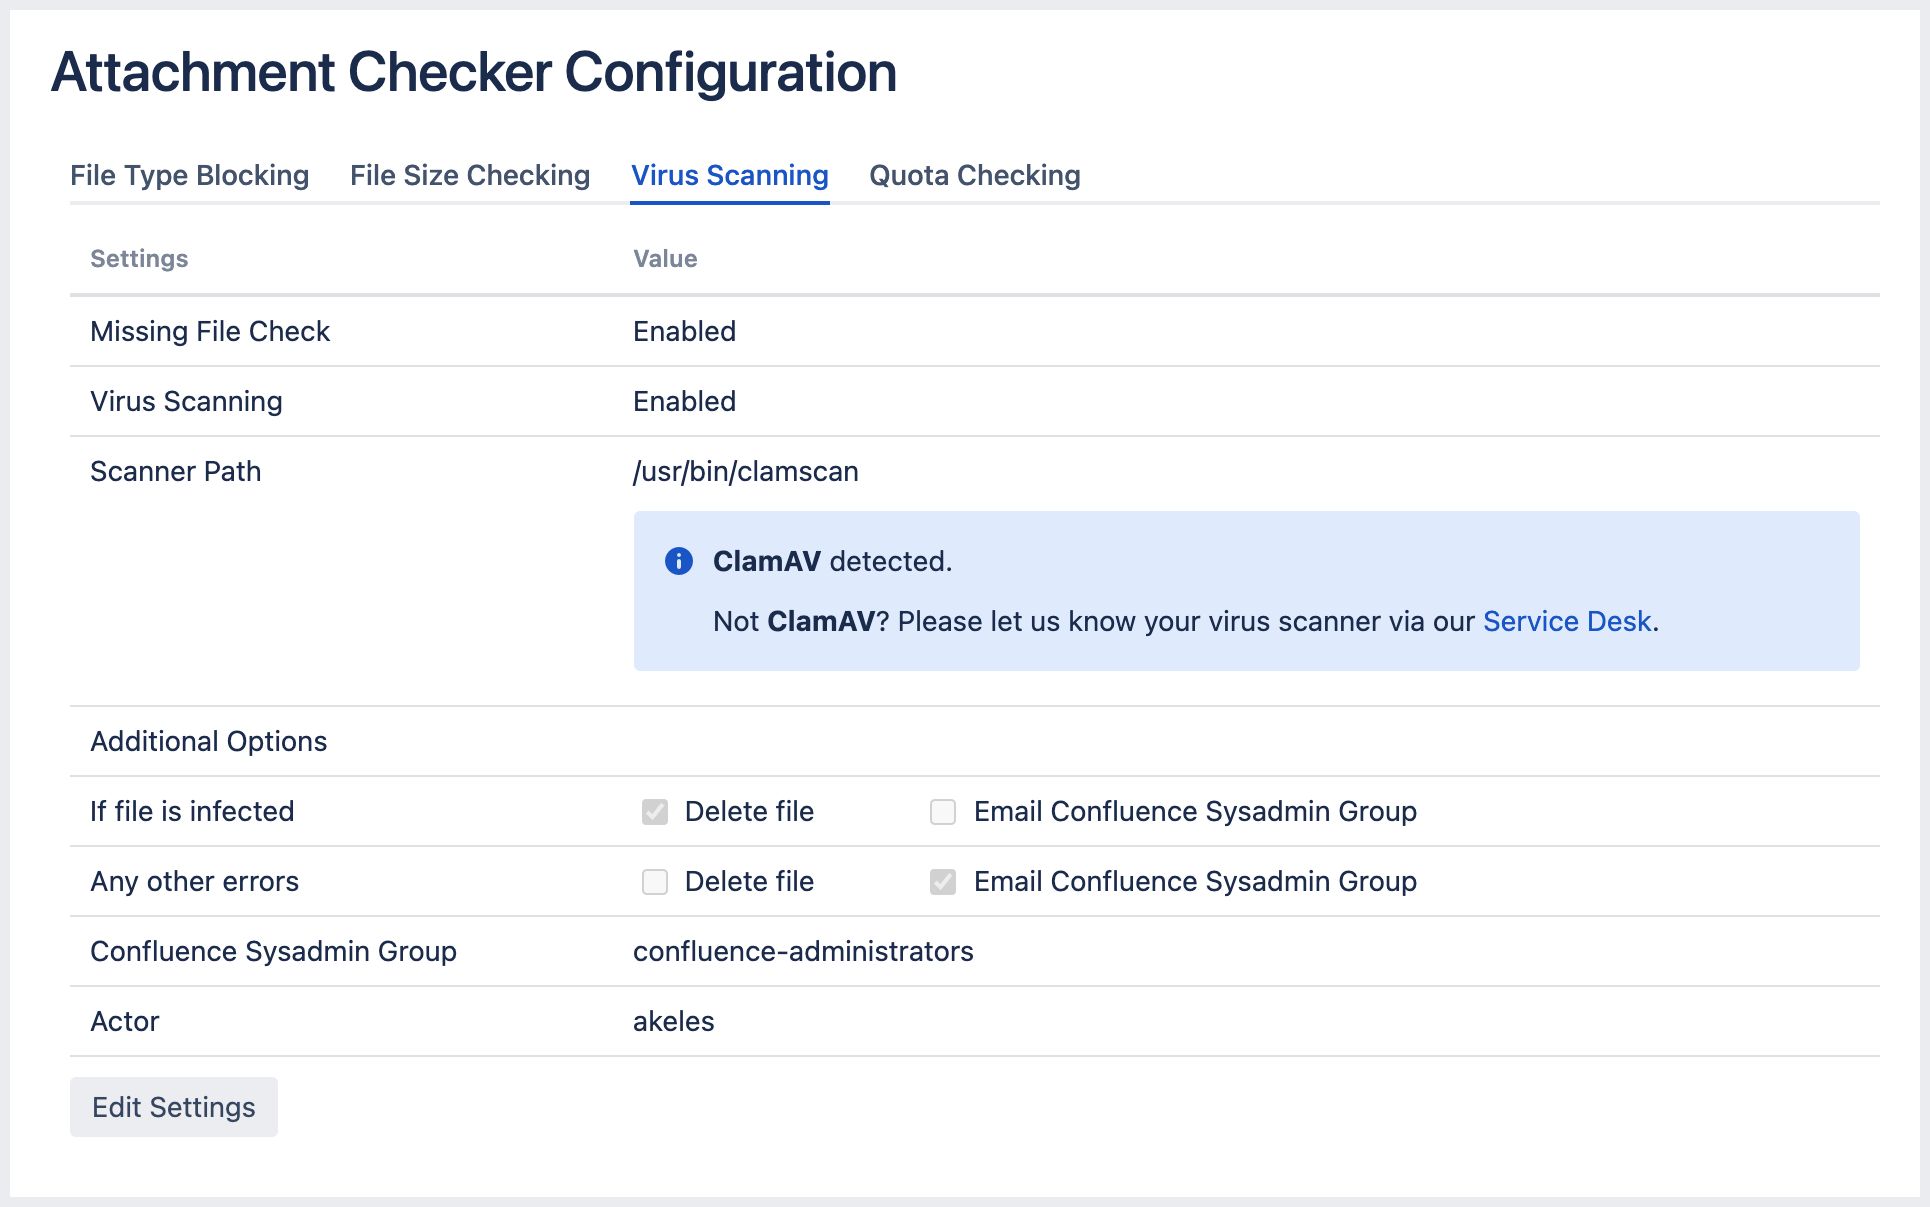Check Delete file for any other errors

[655, 882]
